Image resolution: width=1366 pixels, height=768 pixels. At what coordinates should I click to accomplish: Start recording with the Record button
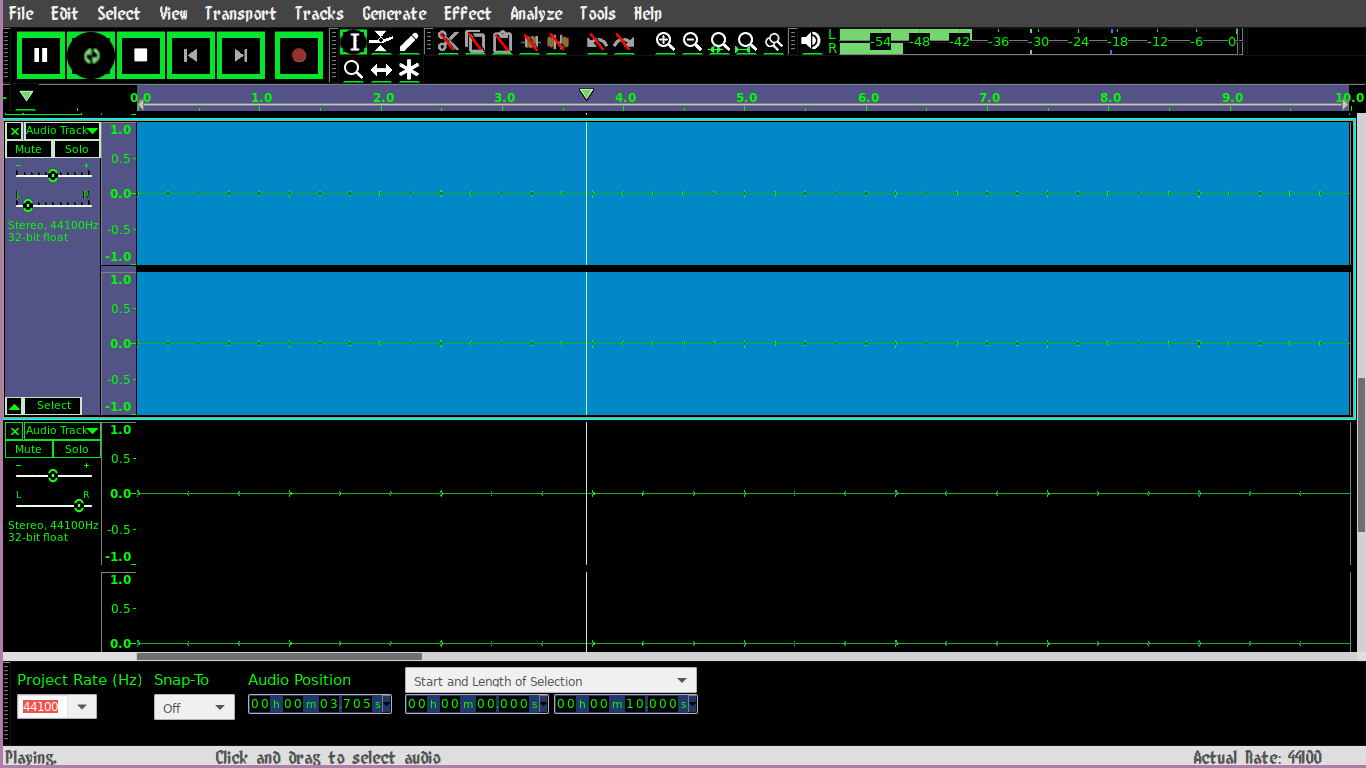(298, 55)
